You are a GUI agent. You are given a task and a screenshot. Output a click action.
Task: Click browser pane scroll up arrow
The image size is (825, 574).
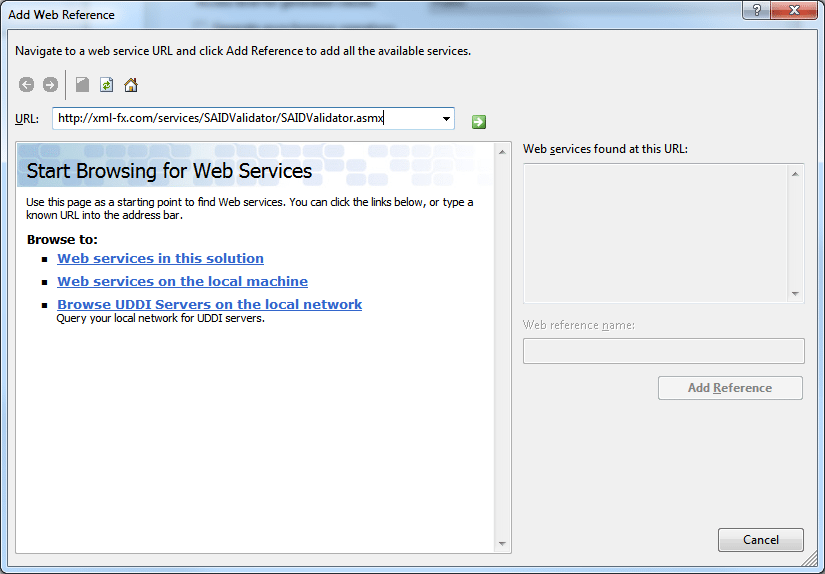[x=502, y=152]
